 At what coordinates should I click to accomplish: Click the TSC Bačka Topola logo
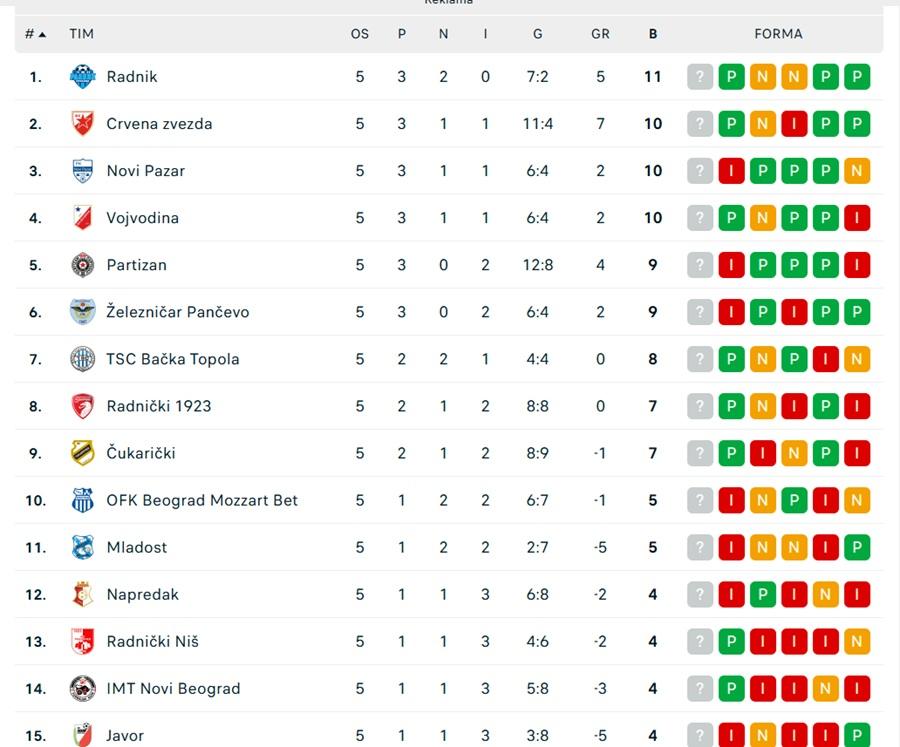coord(82,359)
